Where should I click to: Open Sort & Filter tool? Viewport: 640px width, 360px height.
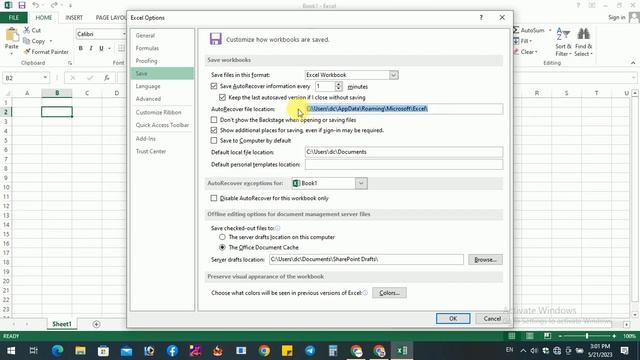point(563,42)
